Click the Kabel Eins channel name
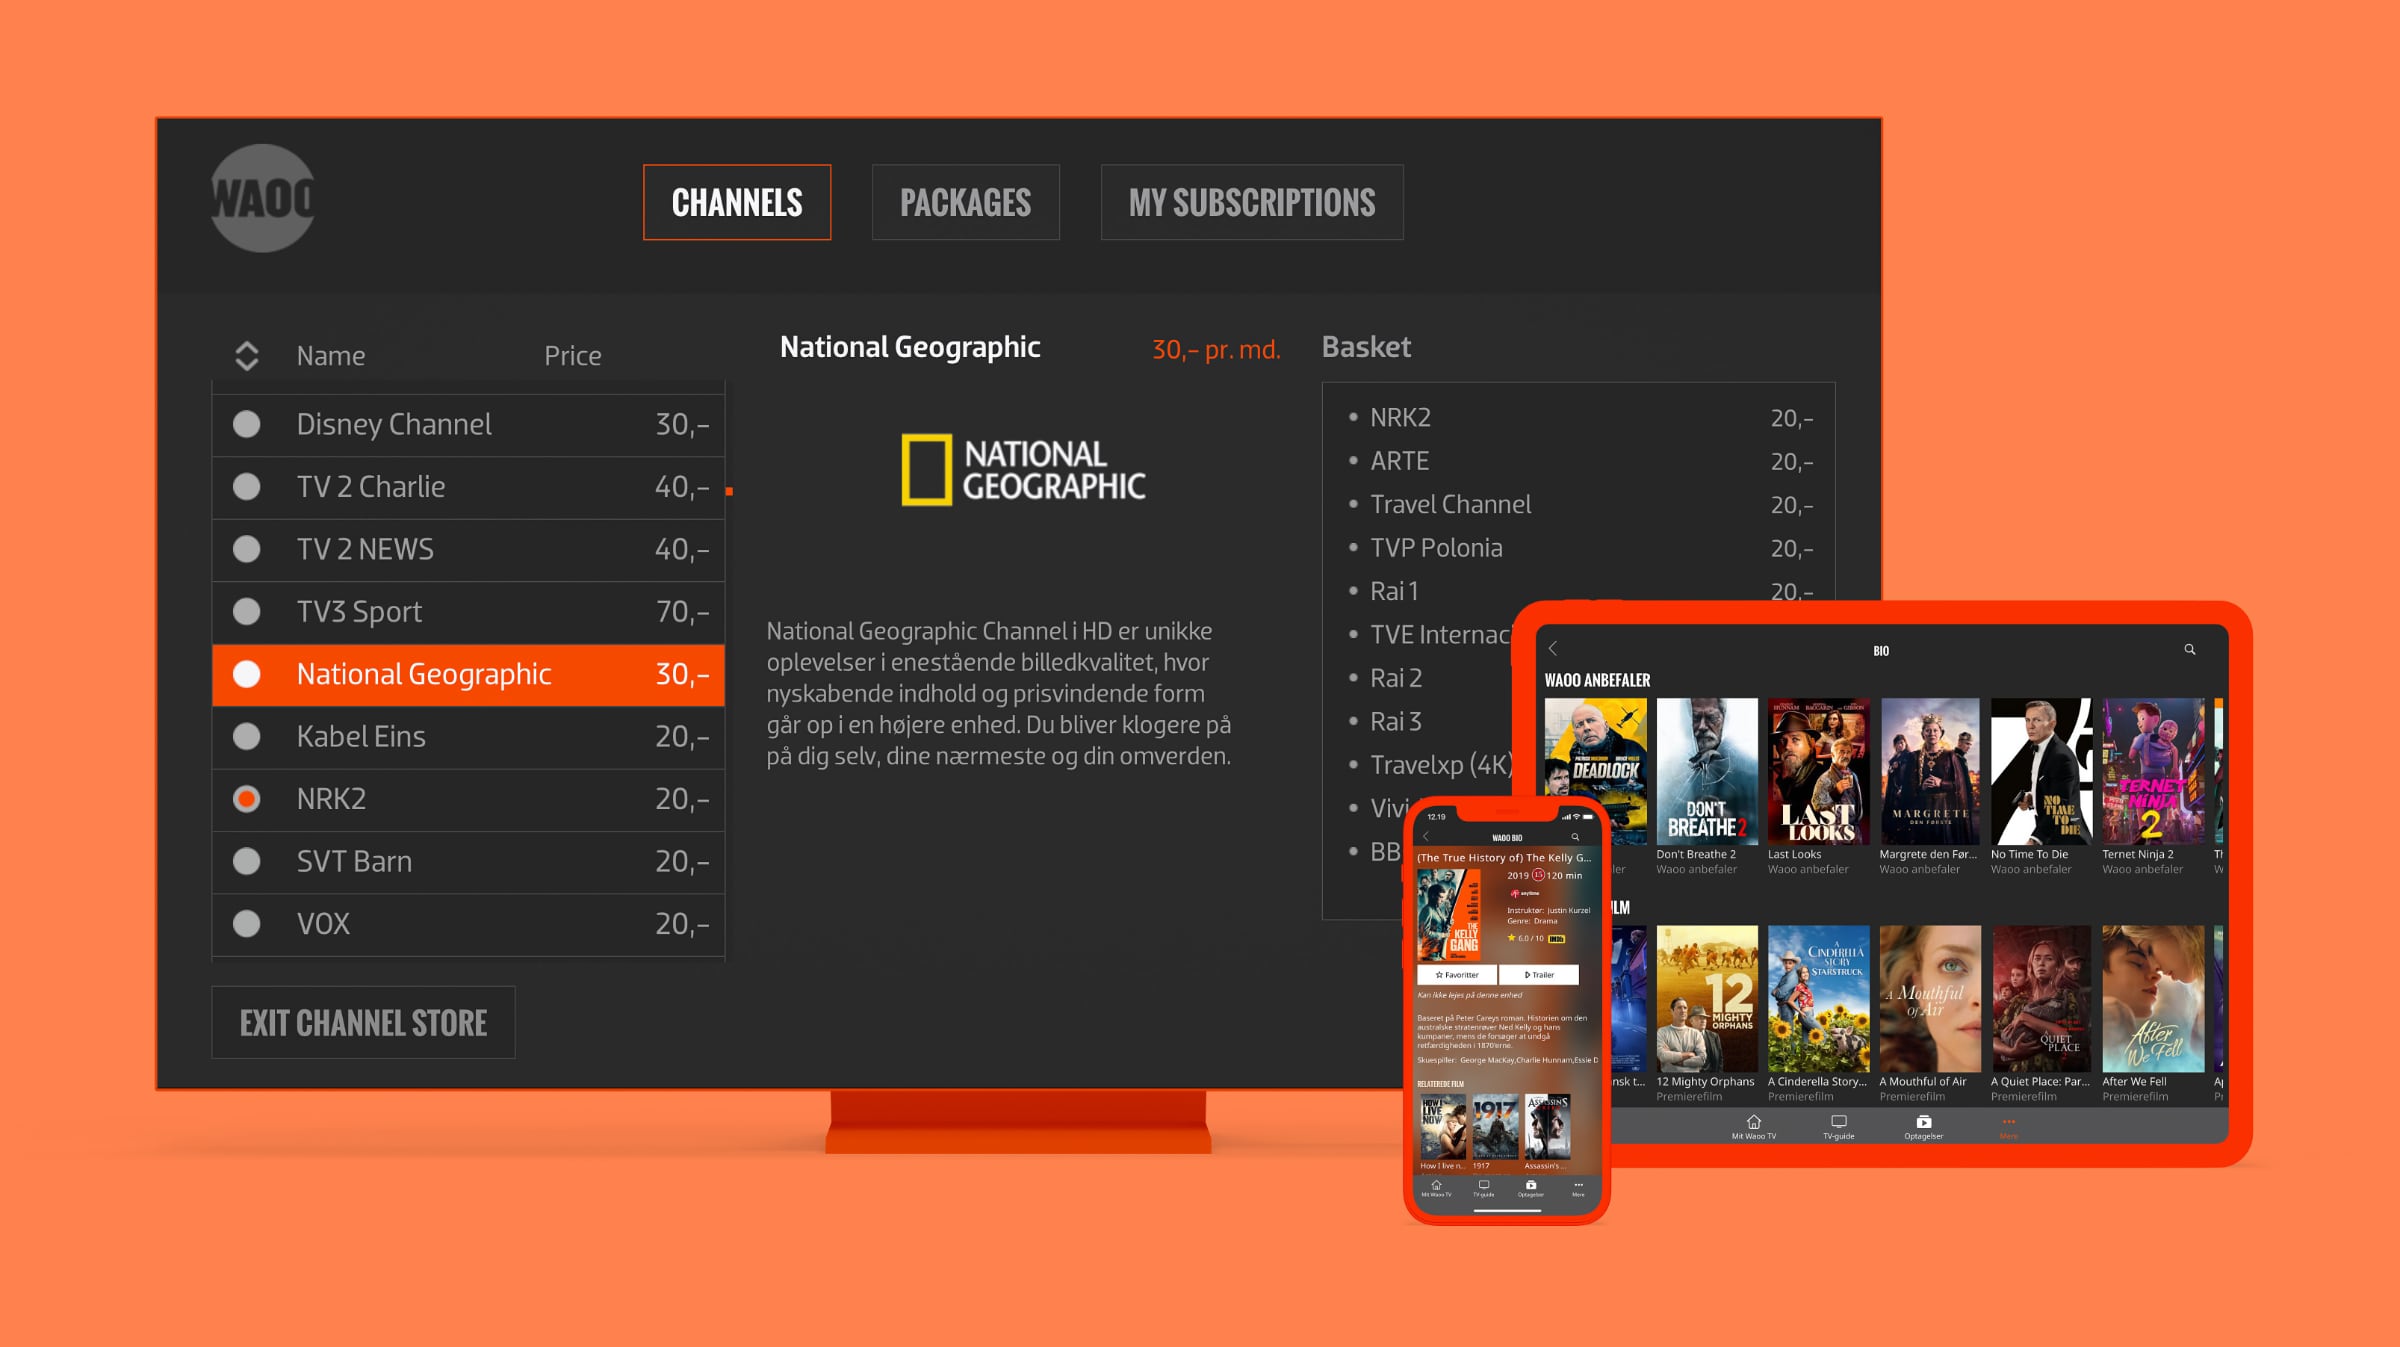The height and width of the screenshot is (1347, 2400). pyautogui.click(x=361, y=736)
